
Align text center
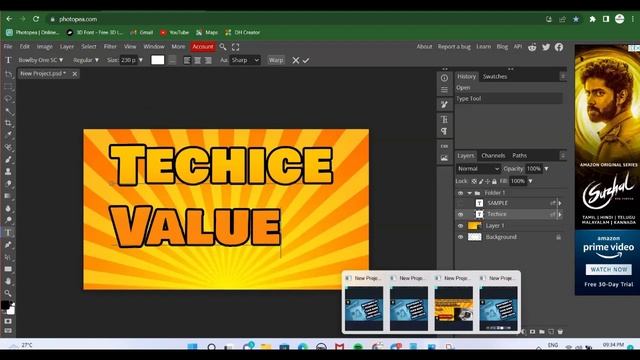pyautogui.click(x=198, y=60)
